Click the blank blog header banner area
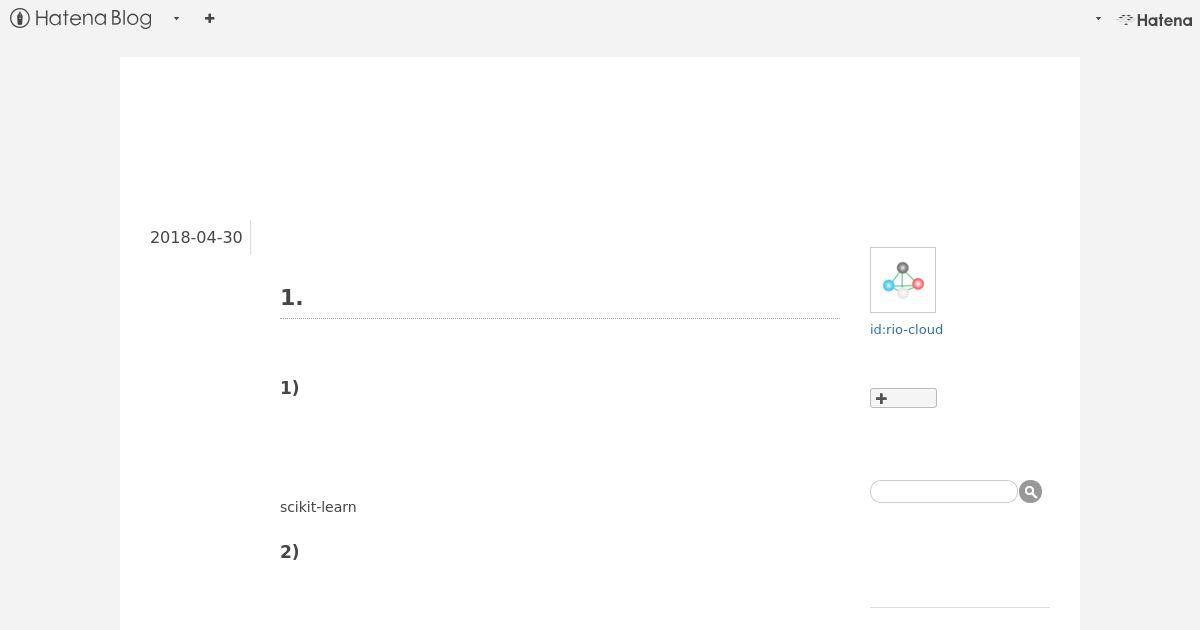Screen dimensions: 1200x630 pyautogui.click(x=600, y=130)
